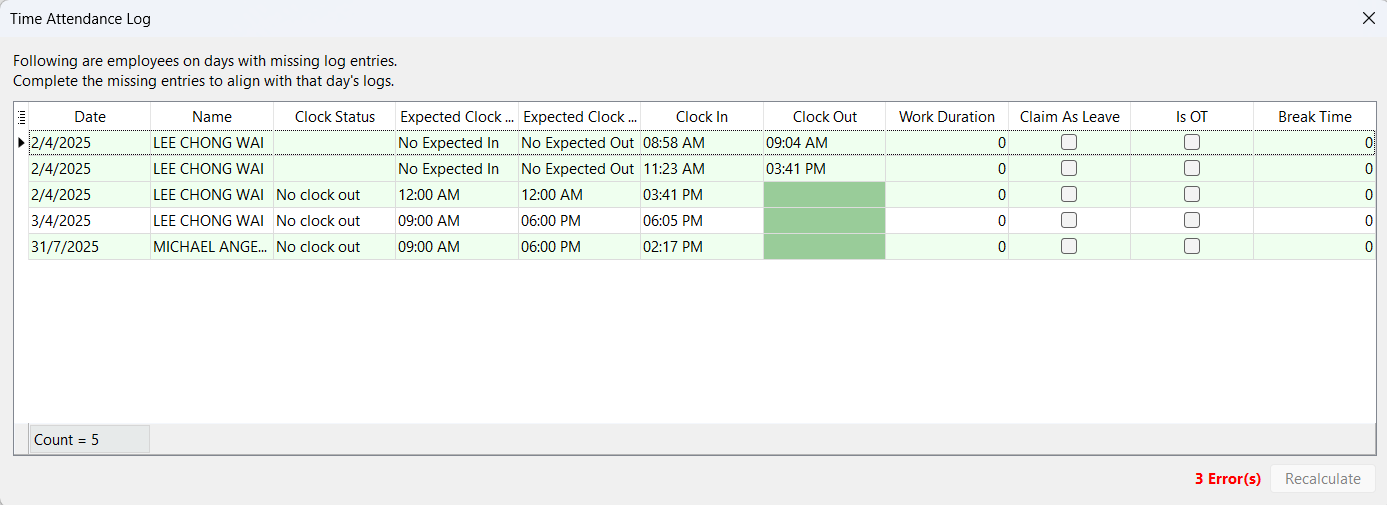Click the 3 Error(s) red label
The width and height of the screenshot is (1387, 505).
coord(1227,479)
